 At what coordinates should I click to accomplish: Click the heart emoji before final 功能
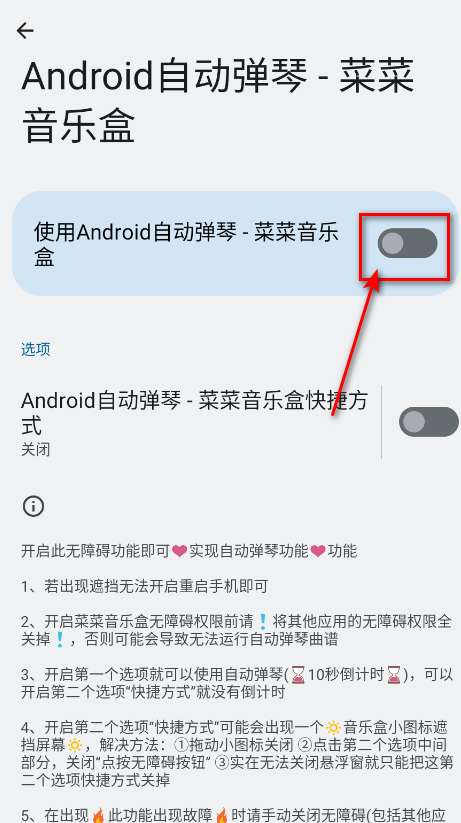[318, 551]
